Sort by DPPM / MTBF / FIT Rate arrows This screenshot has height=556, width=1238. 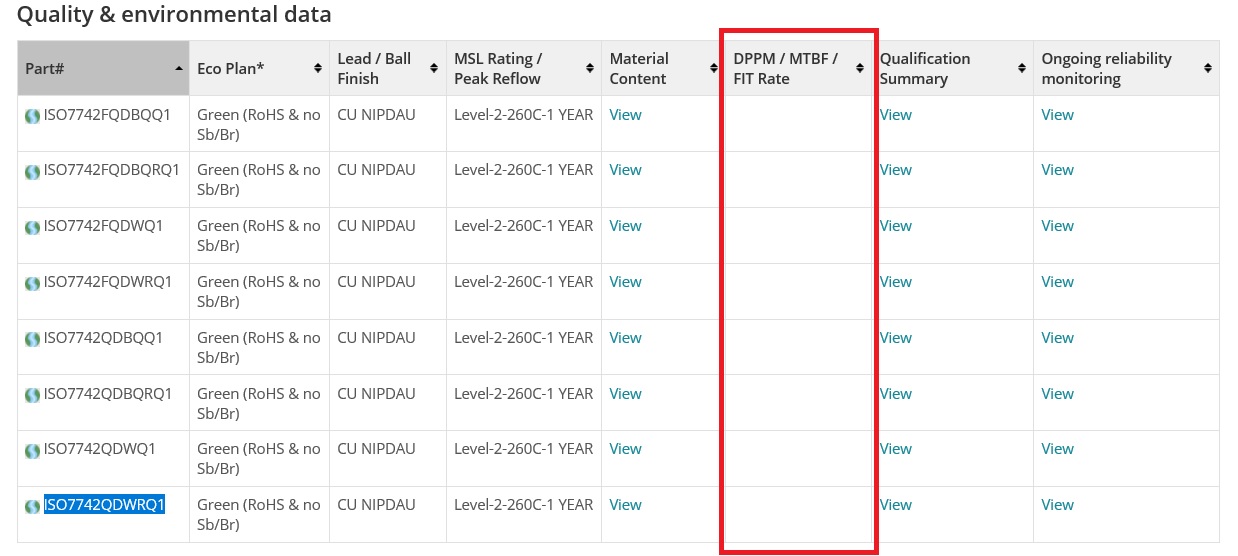(x=860, y=68)
